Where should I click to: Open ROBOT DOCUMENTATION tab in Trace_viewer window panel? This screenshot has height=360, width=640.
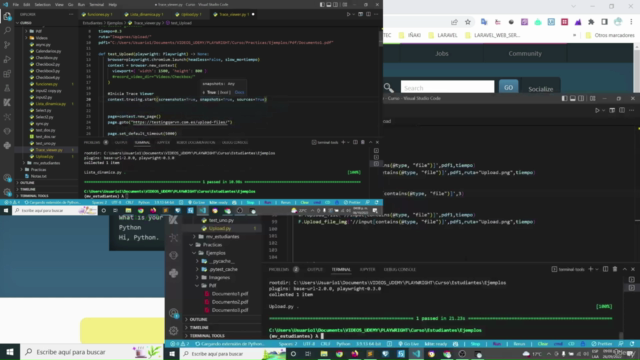pyautogui.click(x=196, y=142)
